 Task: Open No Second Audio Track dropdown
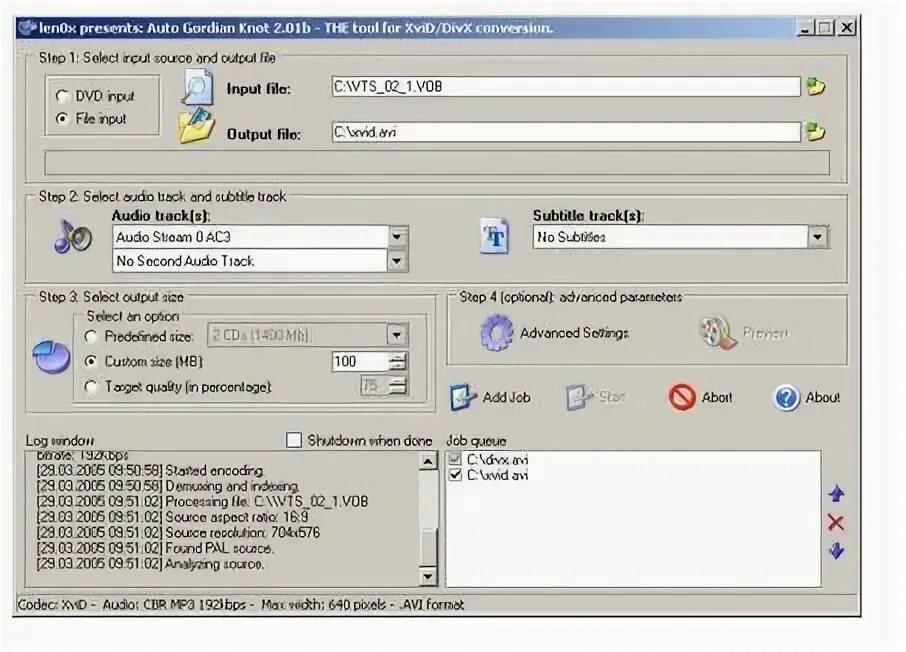pos(397,261)
